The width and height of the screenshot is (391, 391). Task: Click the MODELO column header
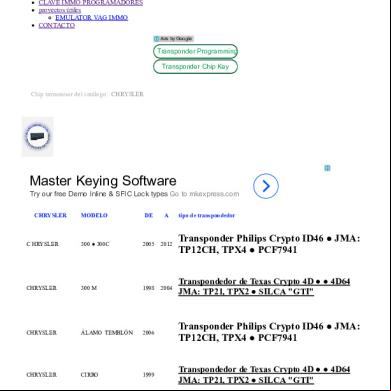(x=94, y=215)
